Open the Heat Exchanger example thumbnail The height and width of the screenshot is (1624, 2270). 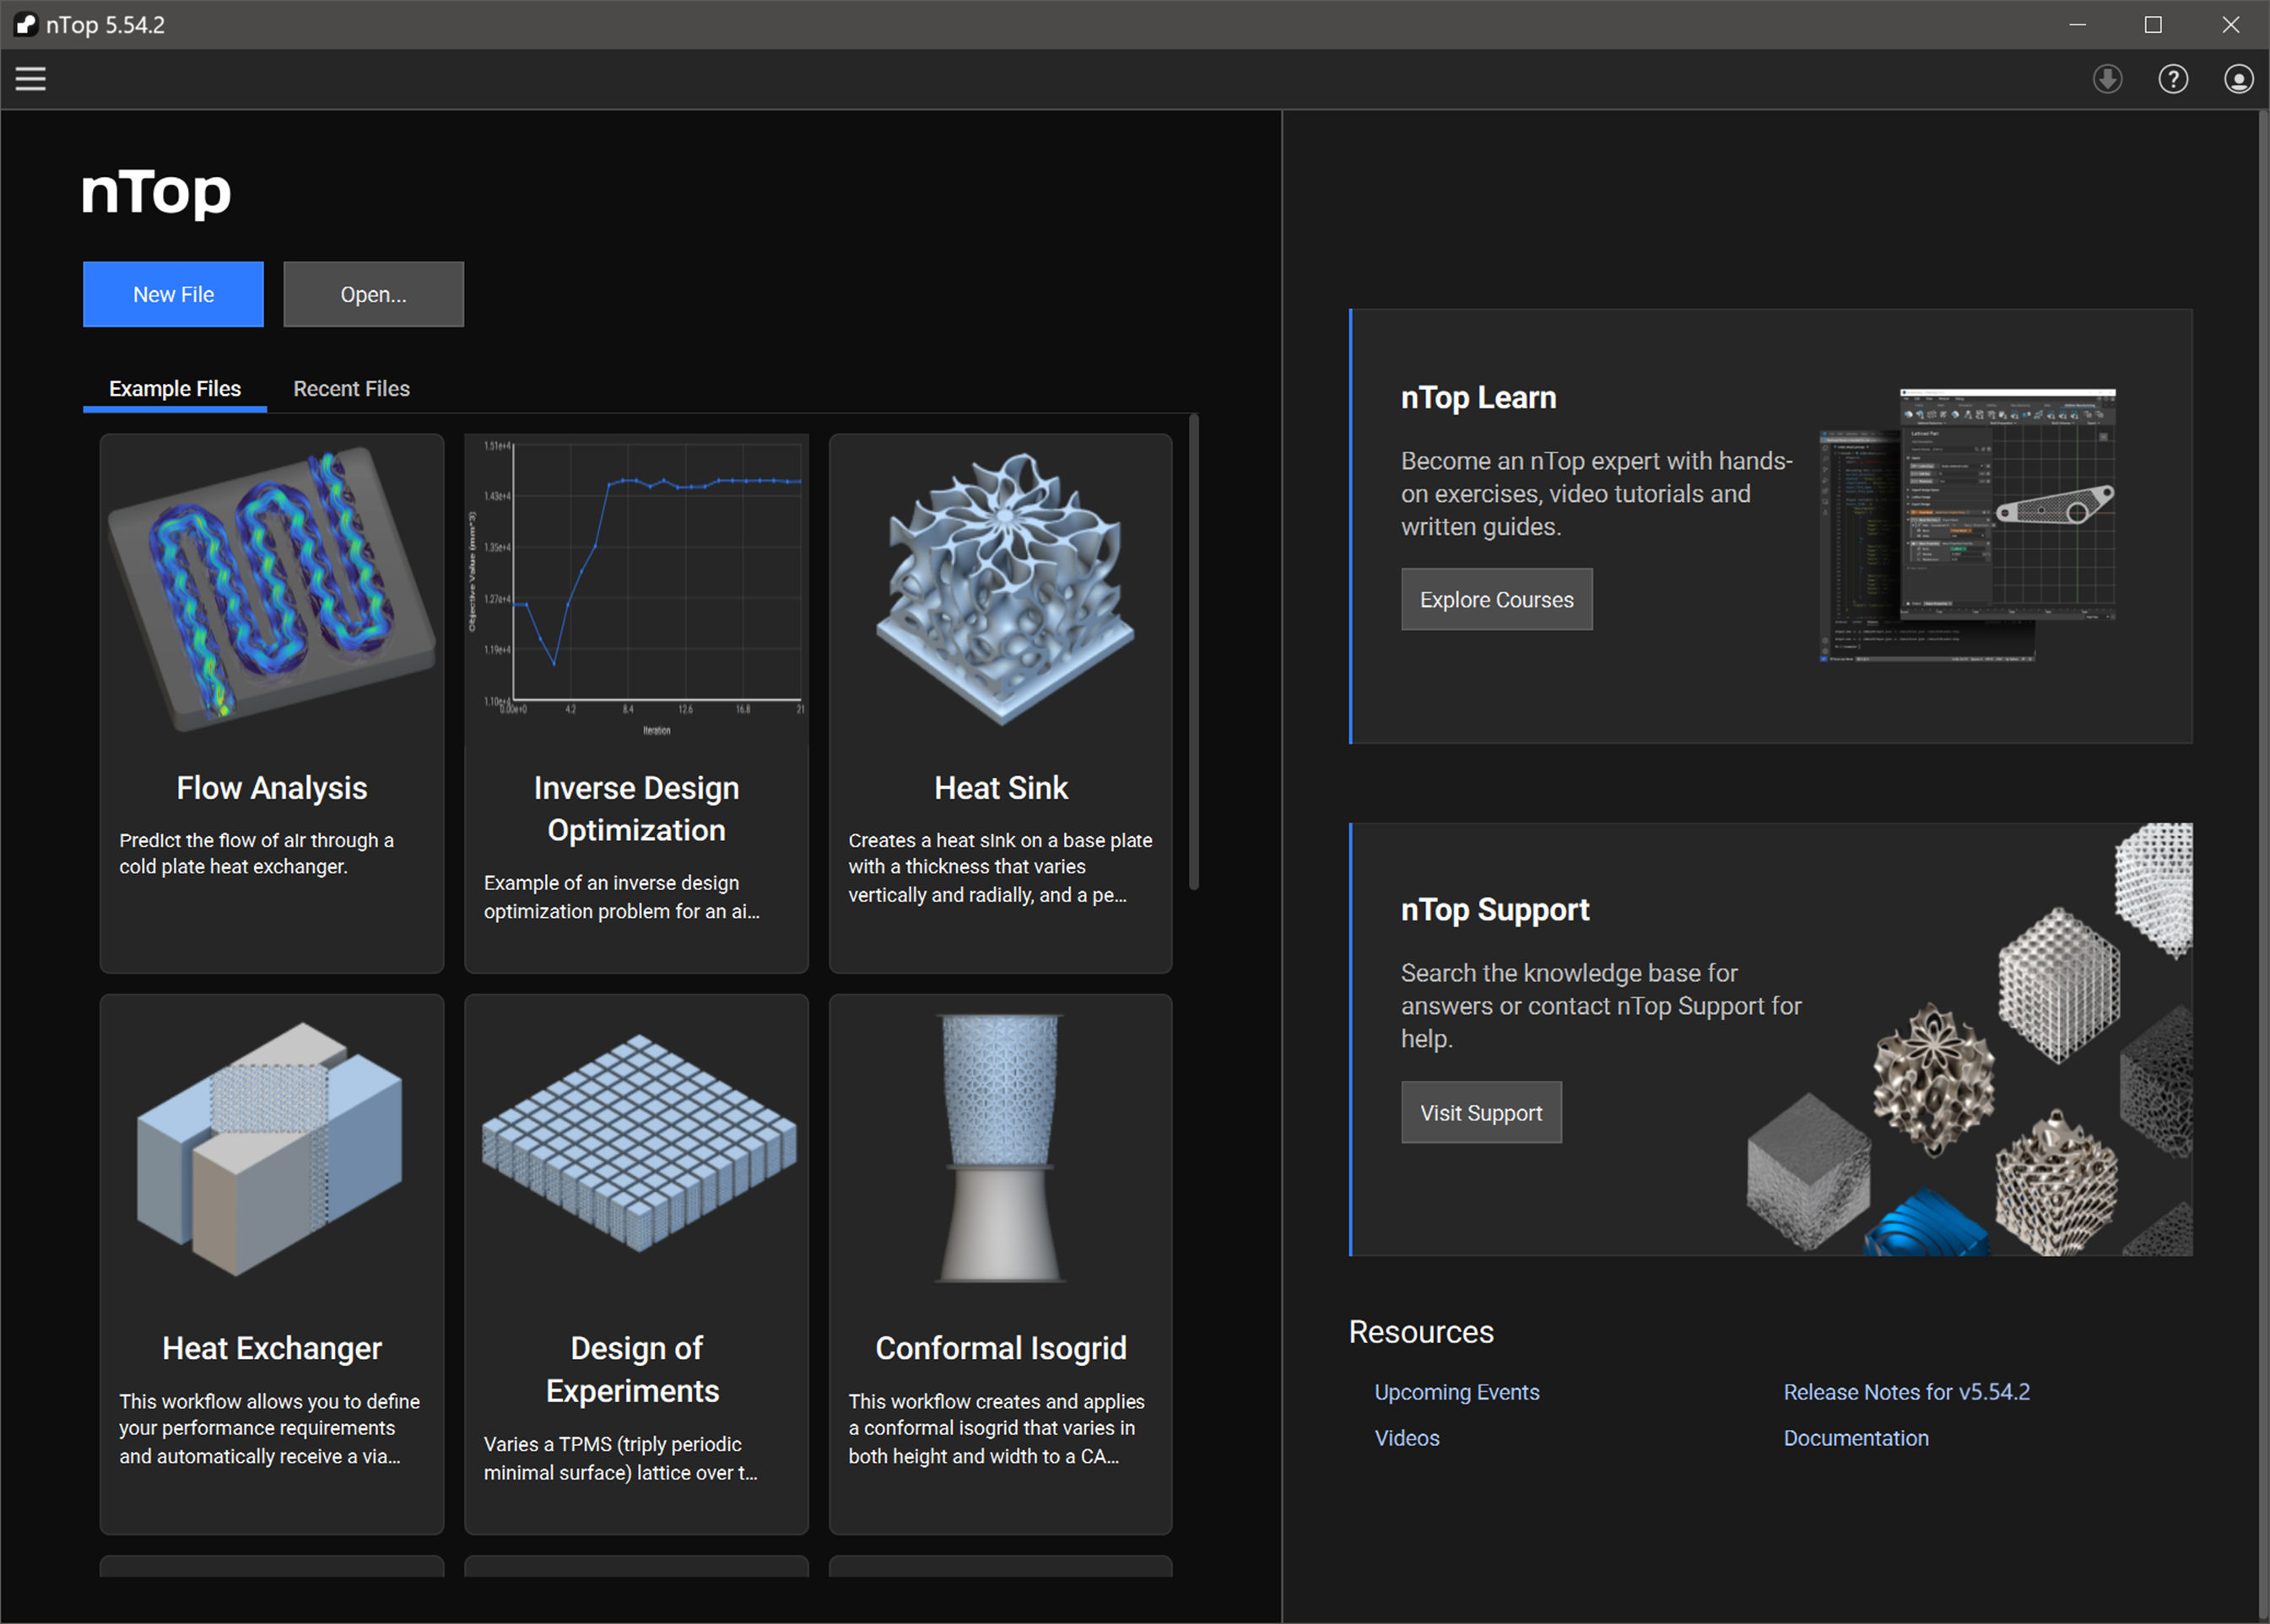pyautogui.click(x=271, y=1148)
